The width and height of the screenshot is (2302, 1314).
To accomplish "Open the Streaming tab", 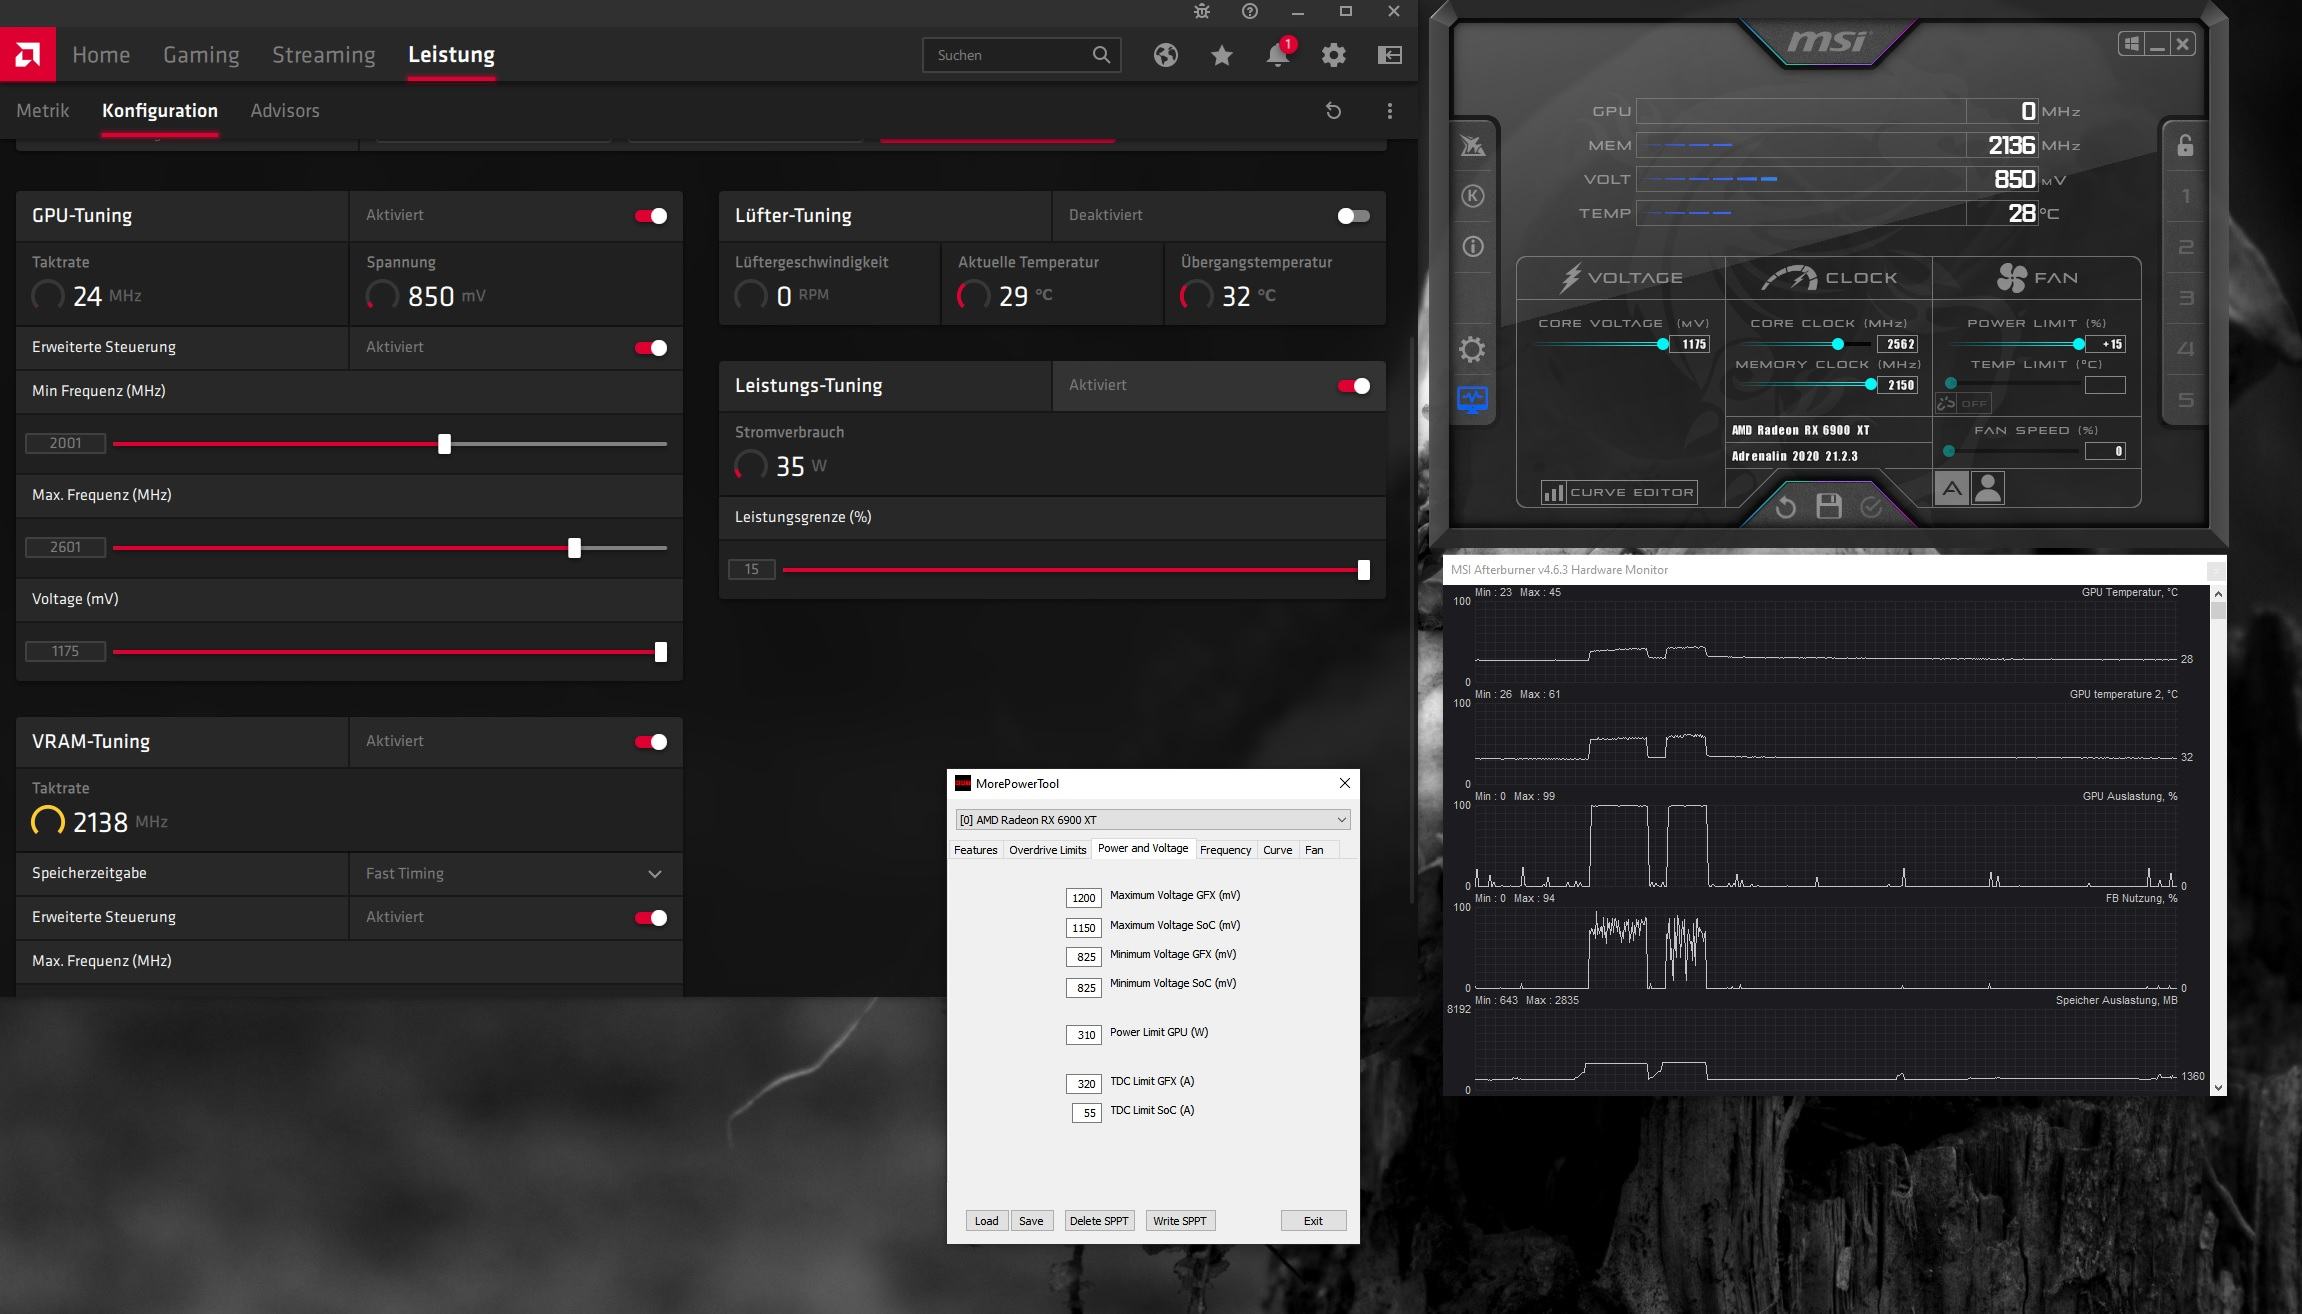I will coord(324,55).
